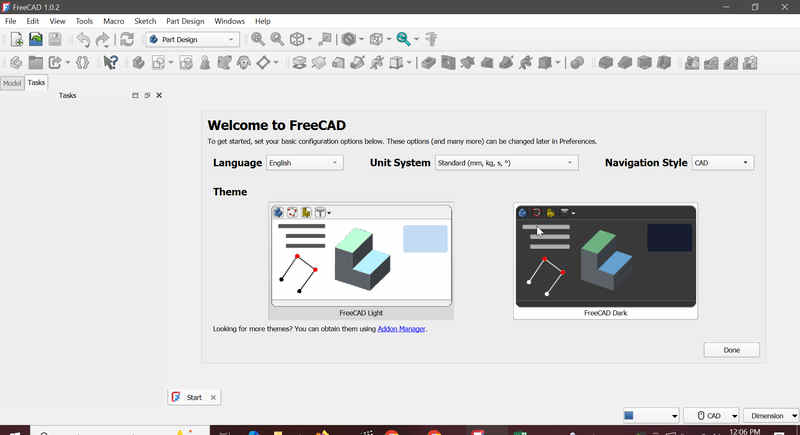Click the Undo arrow icon
Screen dimensions: 800x435
pos(83,39)
